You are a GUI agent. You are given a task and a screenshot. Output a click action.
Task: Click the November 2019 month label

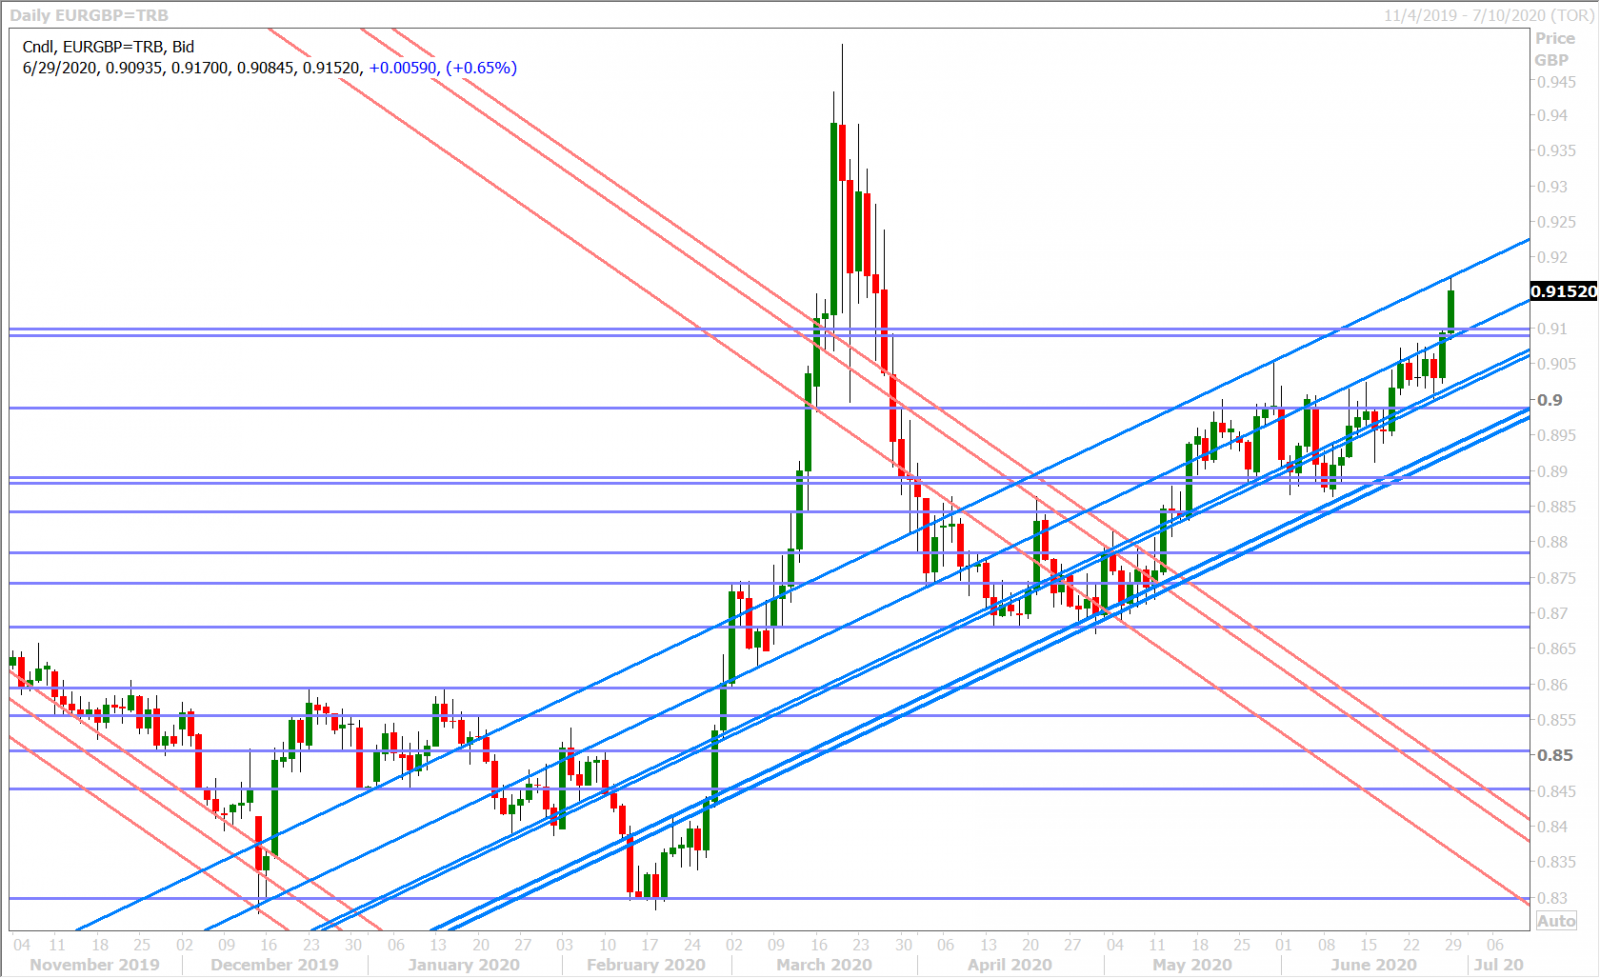(94, 965)
